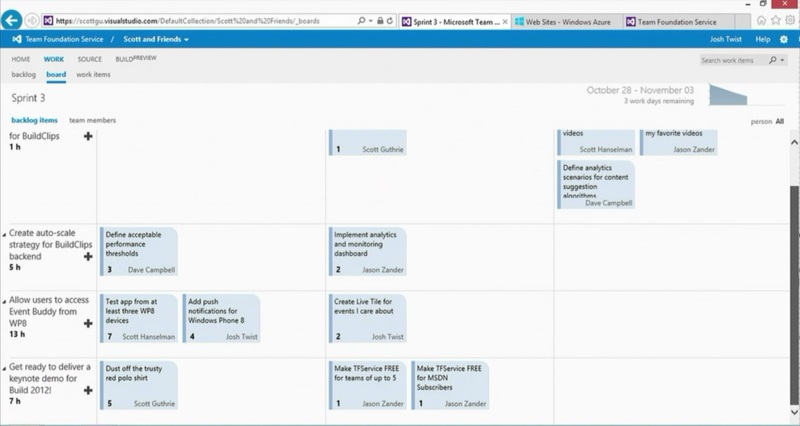
Task: Click in the Search work items field
Action: (733, 60)
